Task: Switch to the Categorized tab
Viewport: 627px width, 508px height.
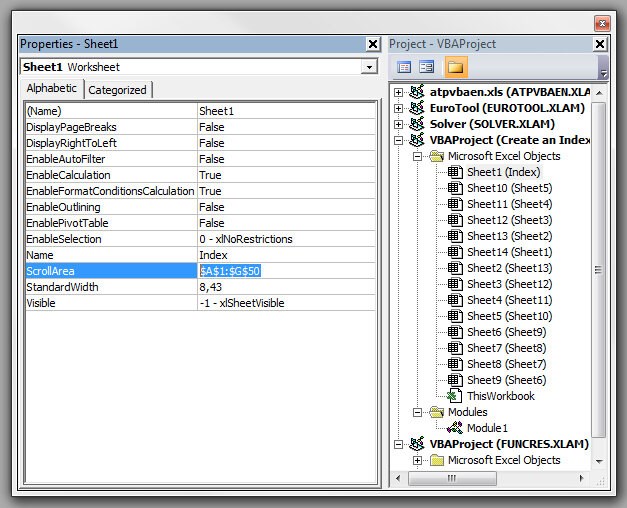Action: [117, 90]
